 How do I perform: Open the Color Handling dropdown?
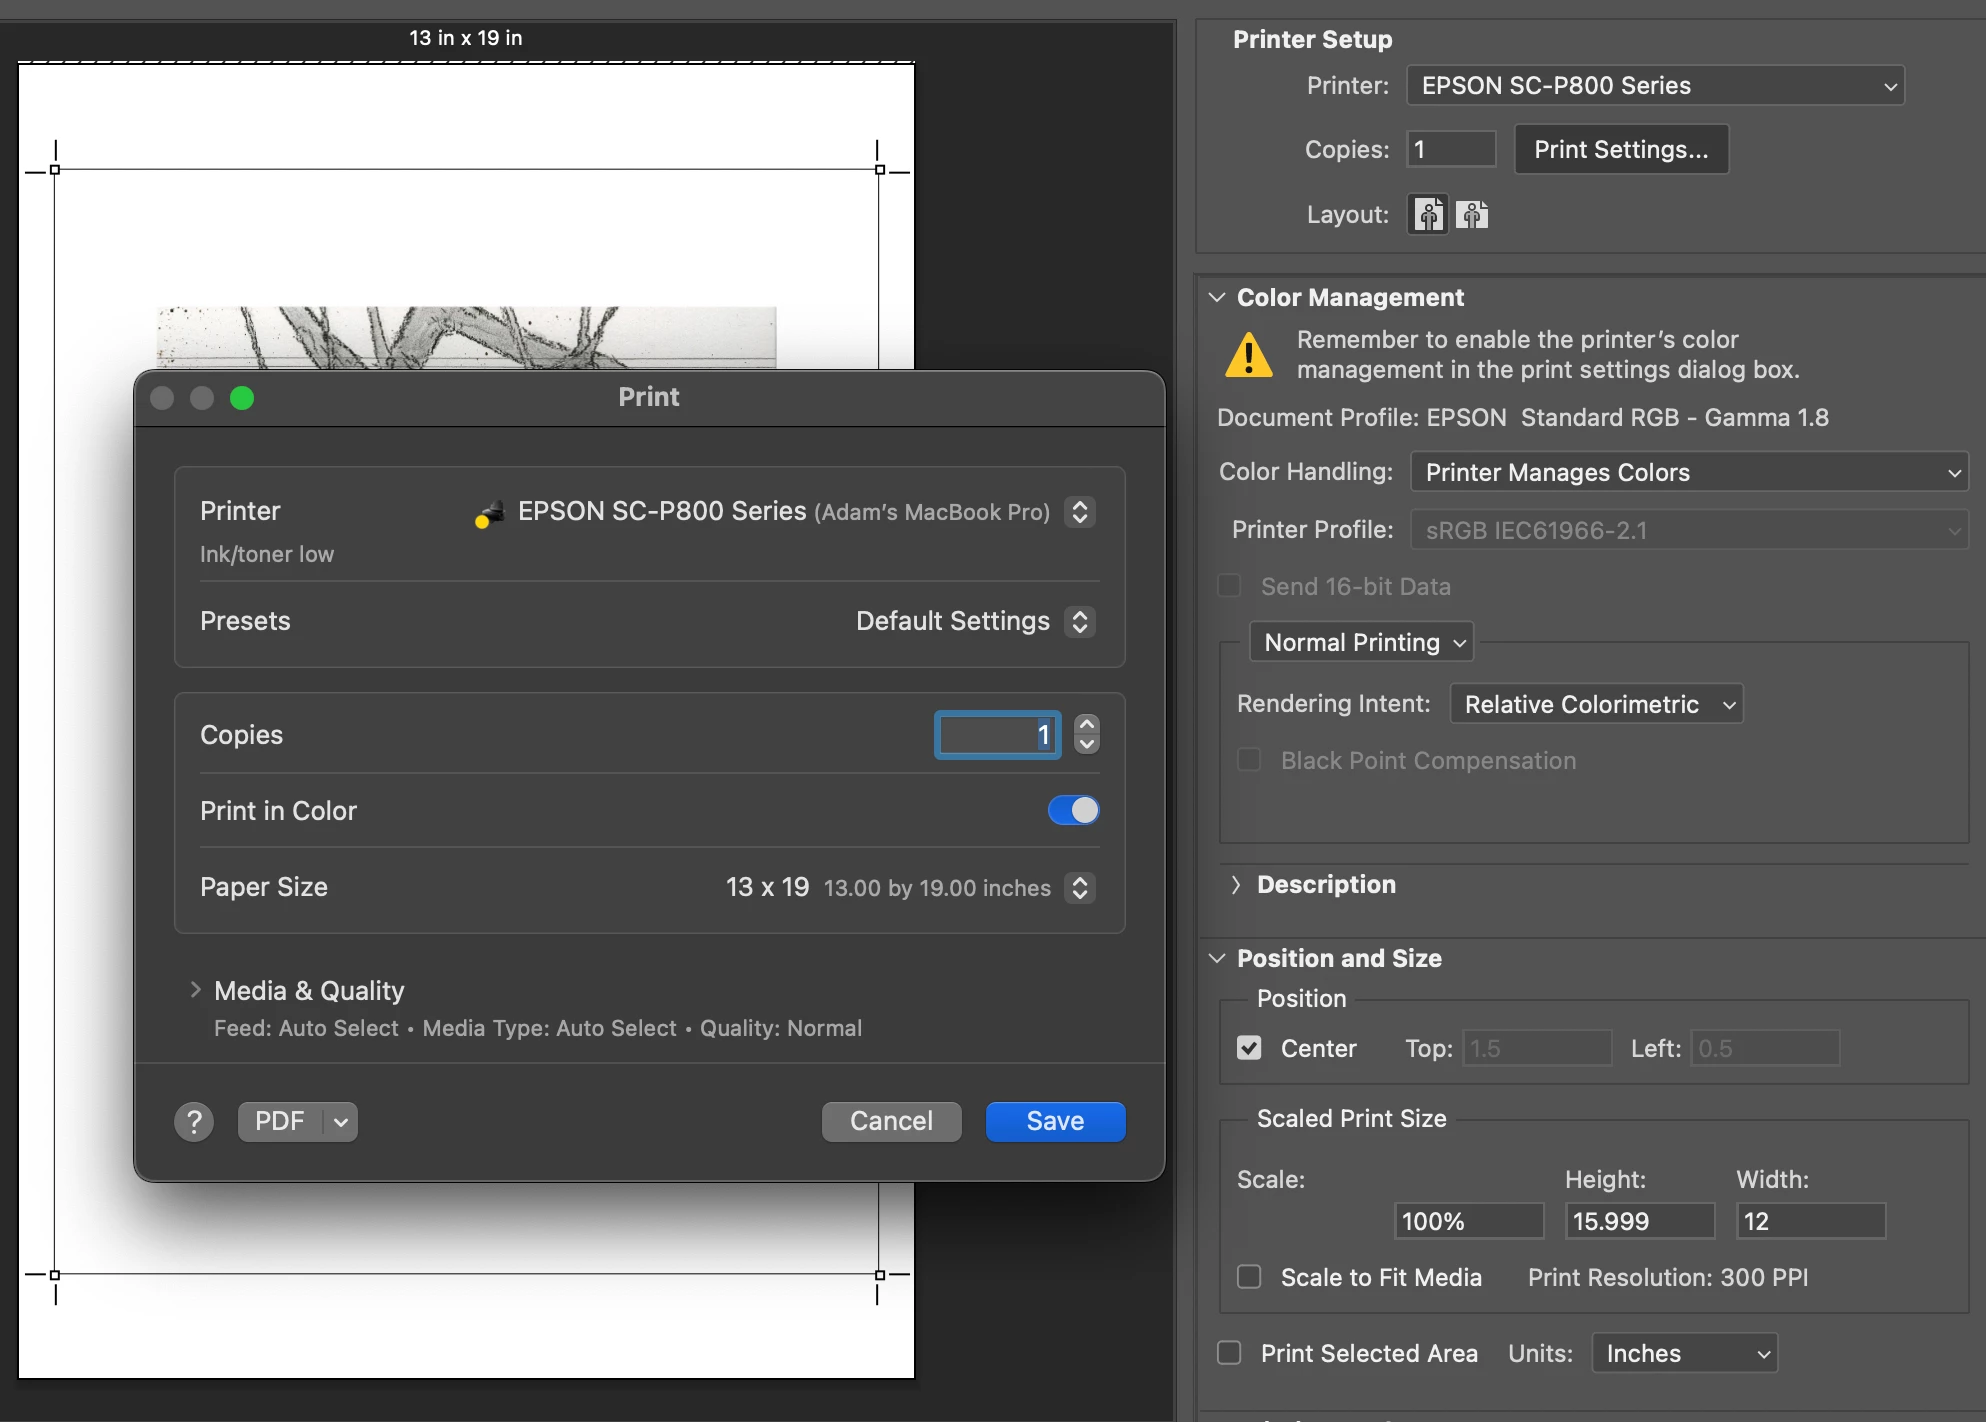click(x=1688, y=472)
